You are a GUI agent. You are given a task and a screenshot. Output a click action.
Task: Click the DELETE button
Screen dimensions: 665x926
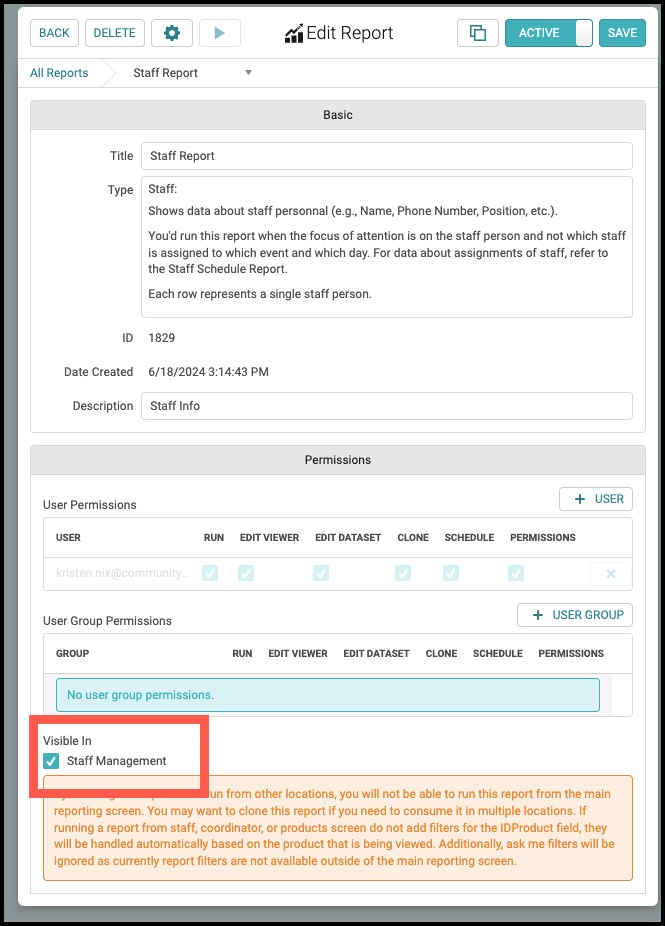115,33
